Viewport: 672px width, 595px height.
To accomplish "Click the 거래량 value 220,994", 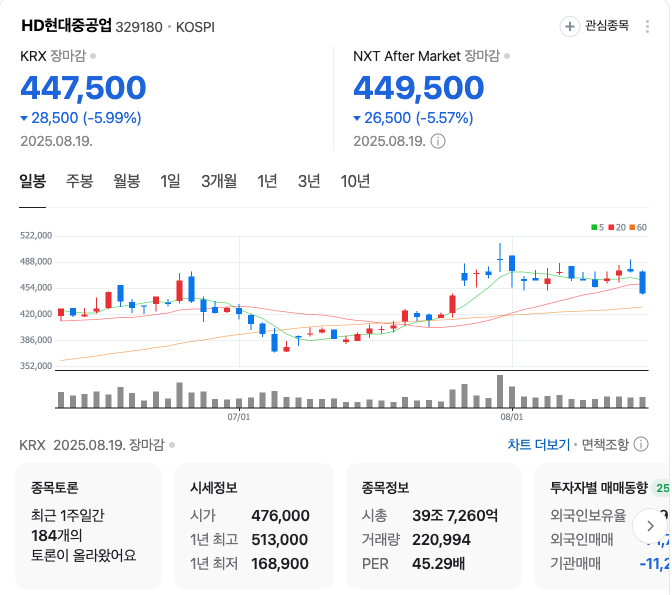I will pyautogui.click(x=441, y=540).
